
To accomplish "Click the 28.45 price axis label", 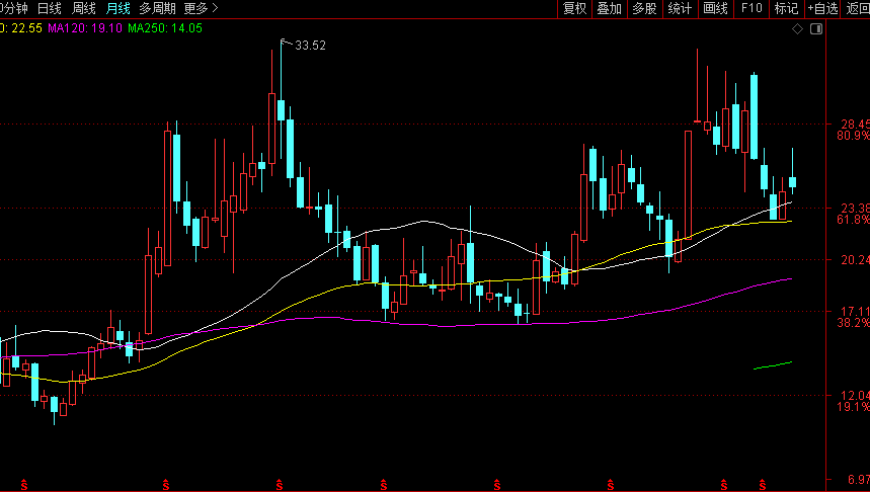I will (855, 124).
